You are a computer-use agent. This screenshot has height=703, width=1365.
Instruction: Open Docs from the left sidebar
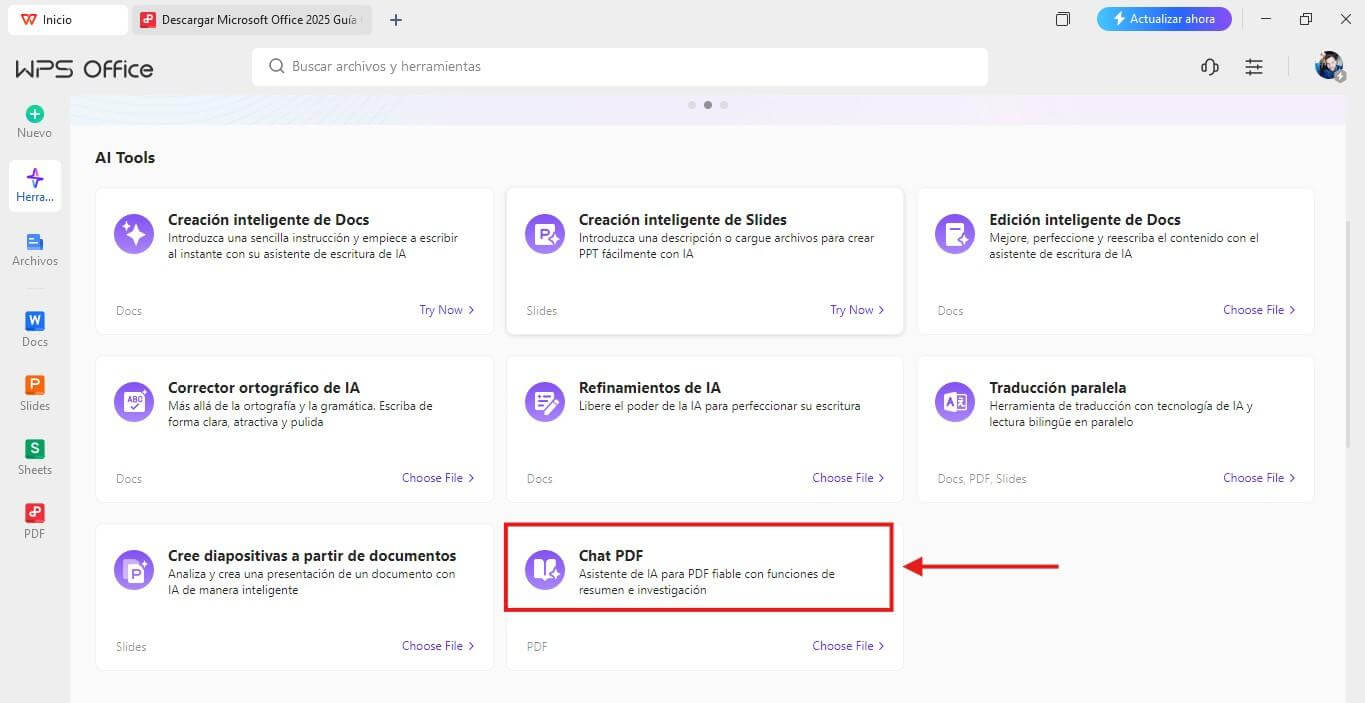(35, 321)
